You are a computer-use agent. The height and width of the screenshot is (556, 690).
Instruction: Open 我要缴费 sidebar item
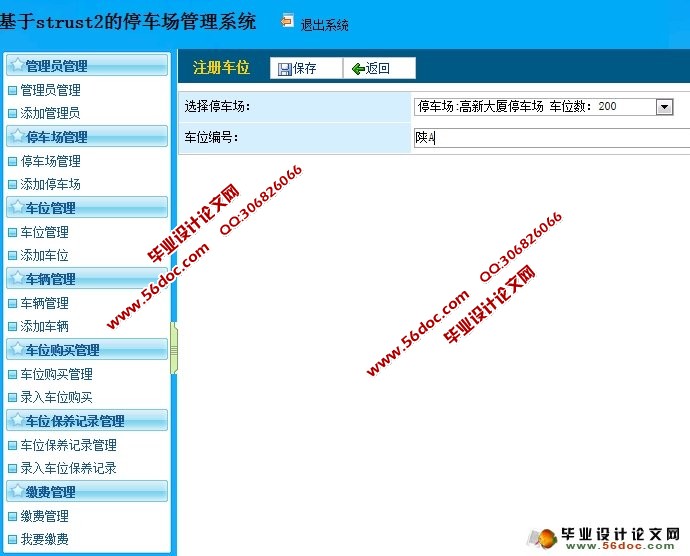click(44, 538)
